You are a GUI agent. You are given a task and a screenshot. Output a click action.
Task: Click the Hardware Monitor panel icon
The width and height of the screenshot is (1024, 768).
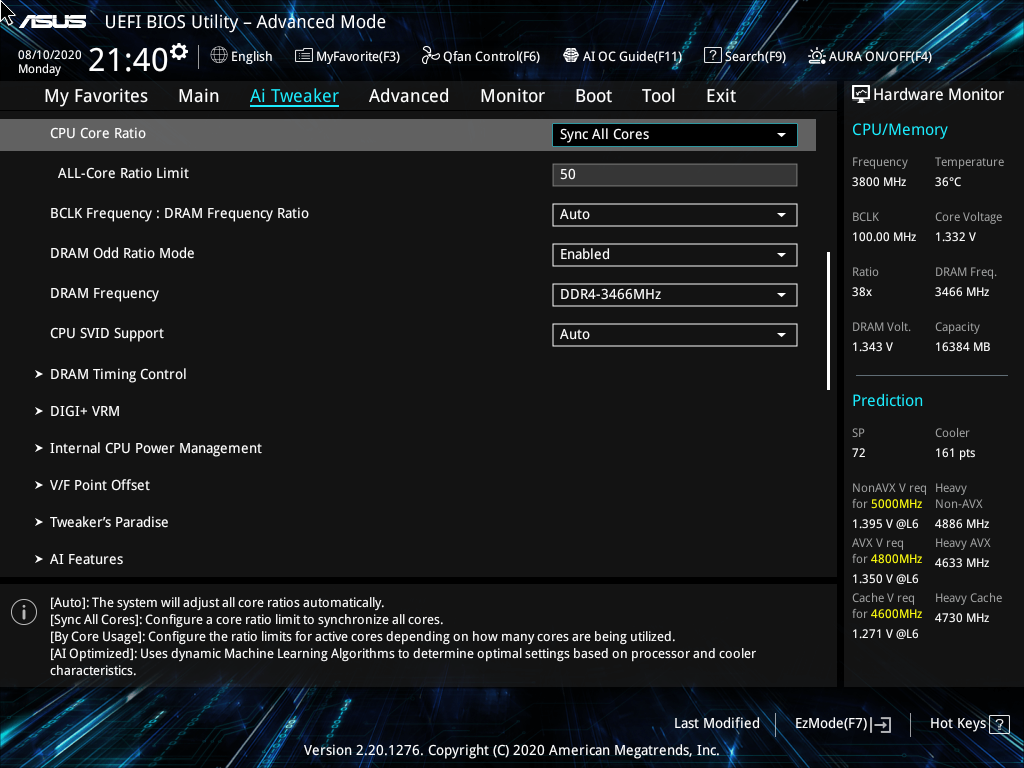click(x=861, y=93)
